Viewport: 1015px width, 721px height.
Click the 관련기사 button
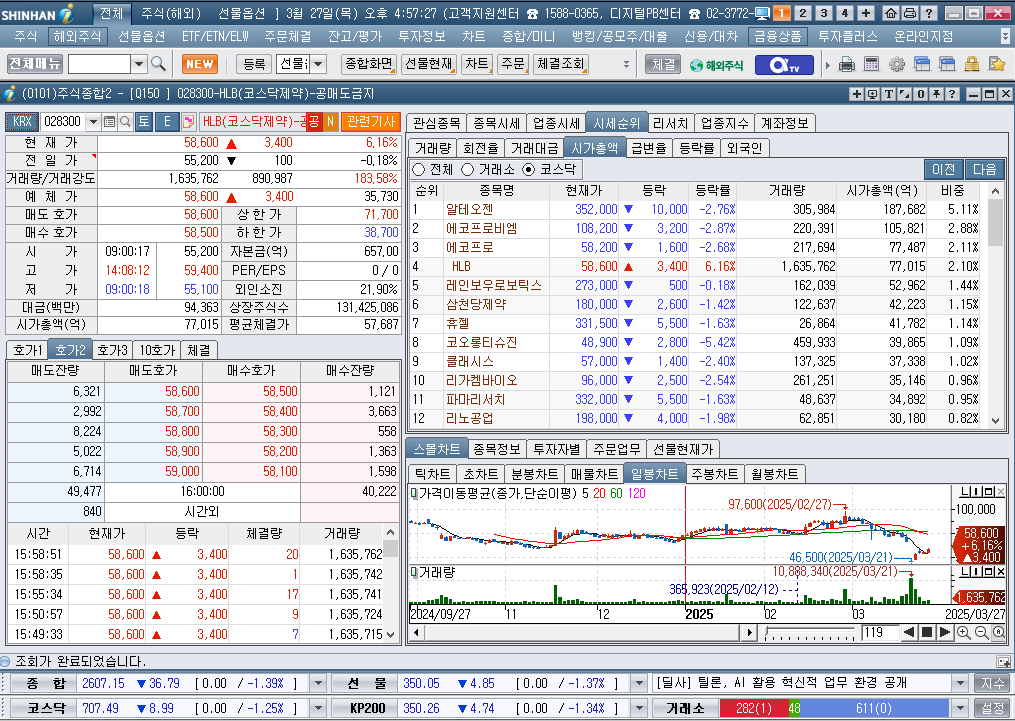[x=371, y=122]
